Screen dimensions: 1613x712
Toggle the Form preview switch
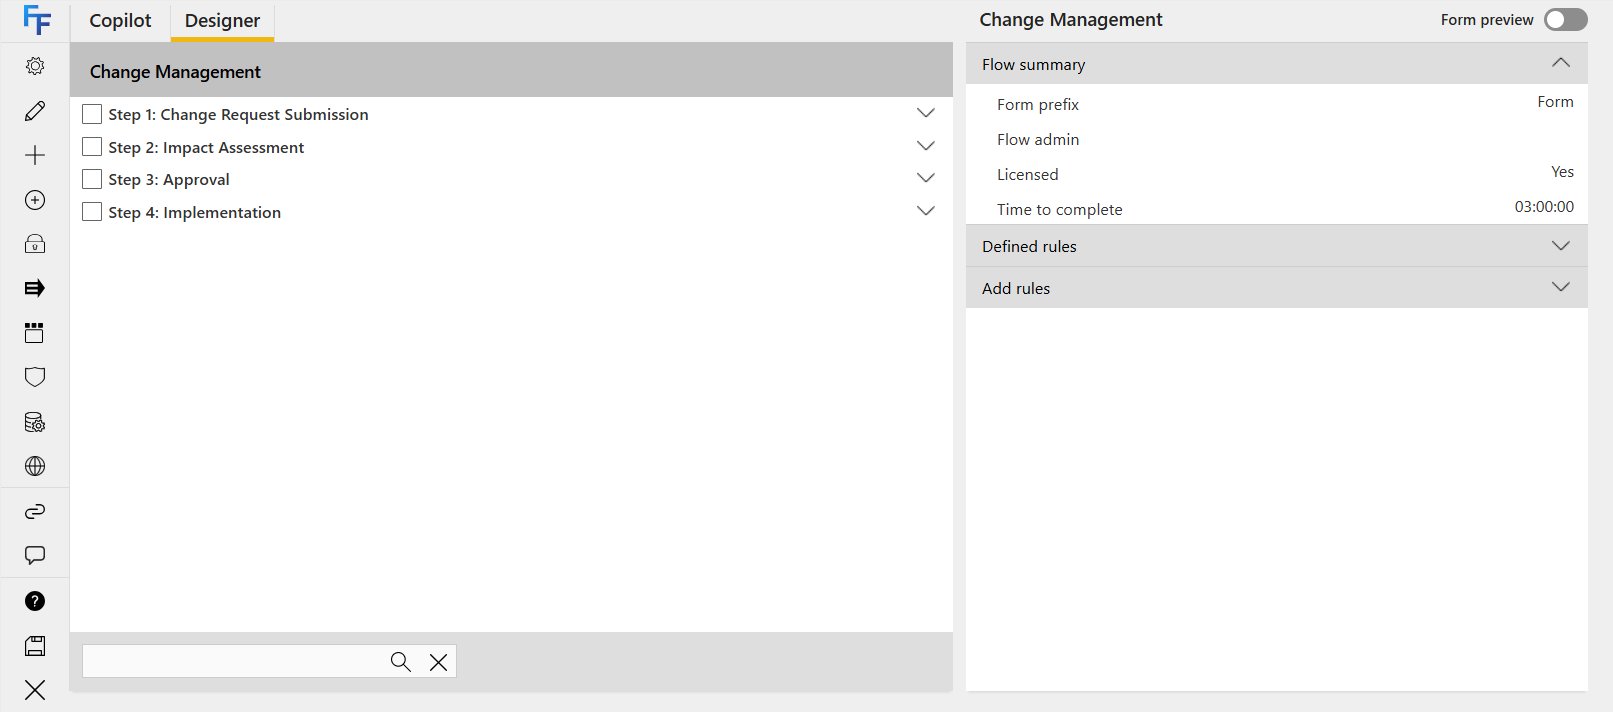pyautogui.click(x=1565, y=20)
